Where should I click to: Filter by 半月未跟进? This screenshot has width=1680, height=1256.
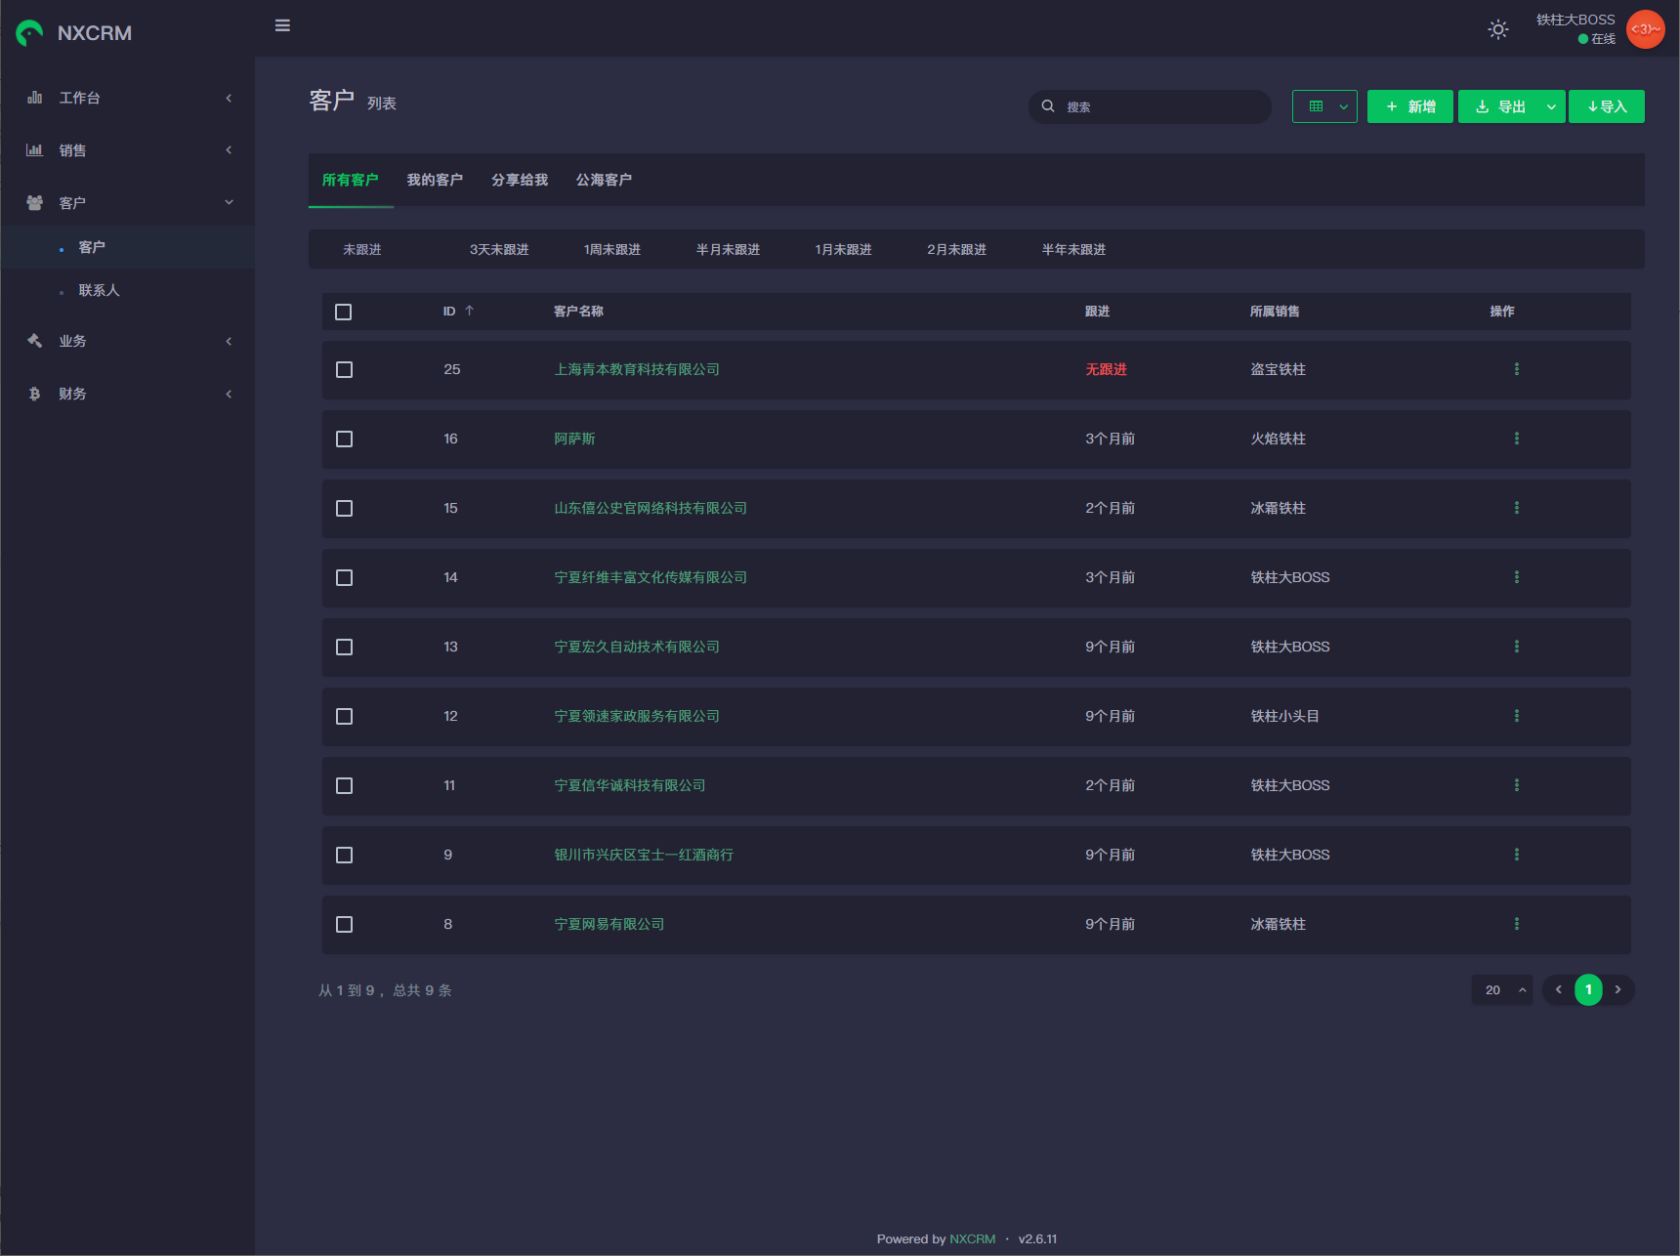(728, 249)
